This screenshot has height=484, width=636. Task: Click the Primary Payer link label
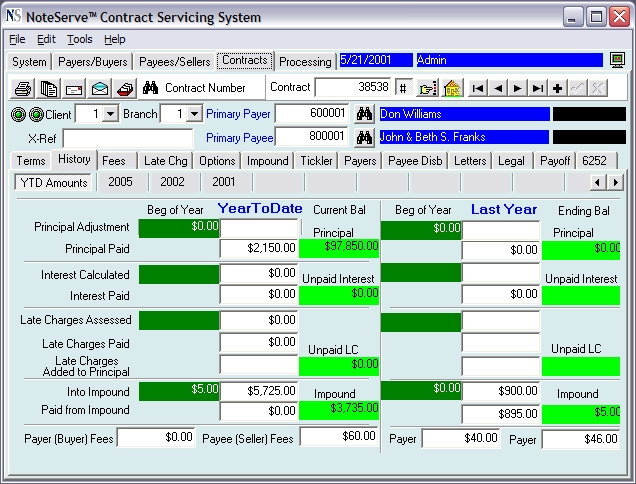coord(238,114)
